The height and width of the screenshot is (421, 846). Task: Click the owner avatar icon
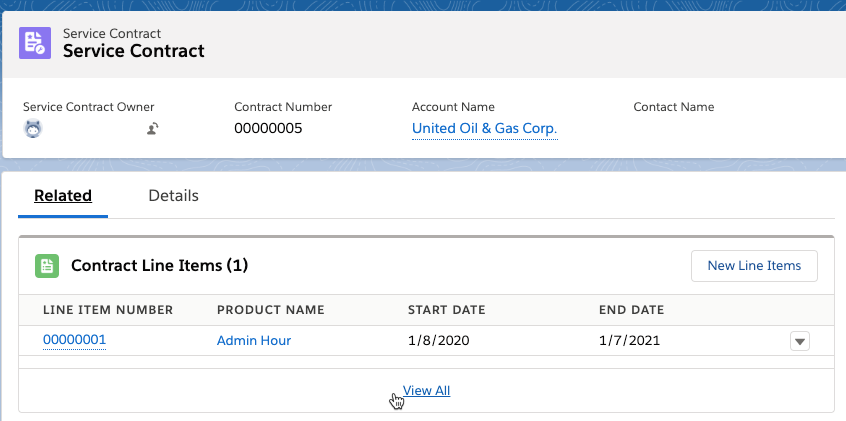point(33,129)
